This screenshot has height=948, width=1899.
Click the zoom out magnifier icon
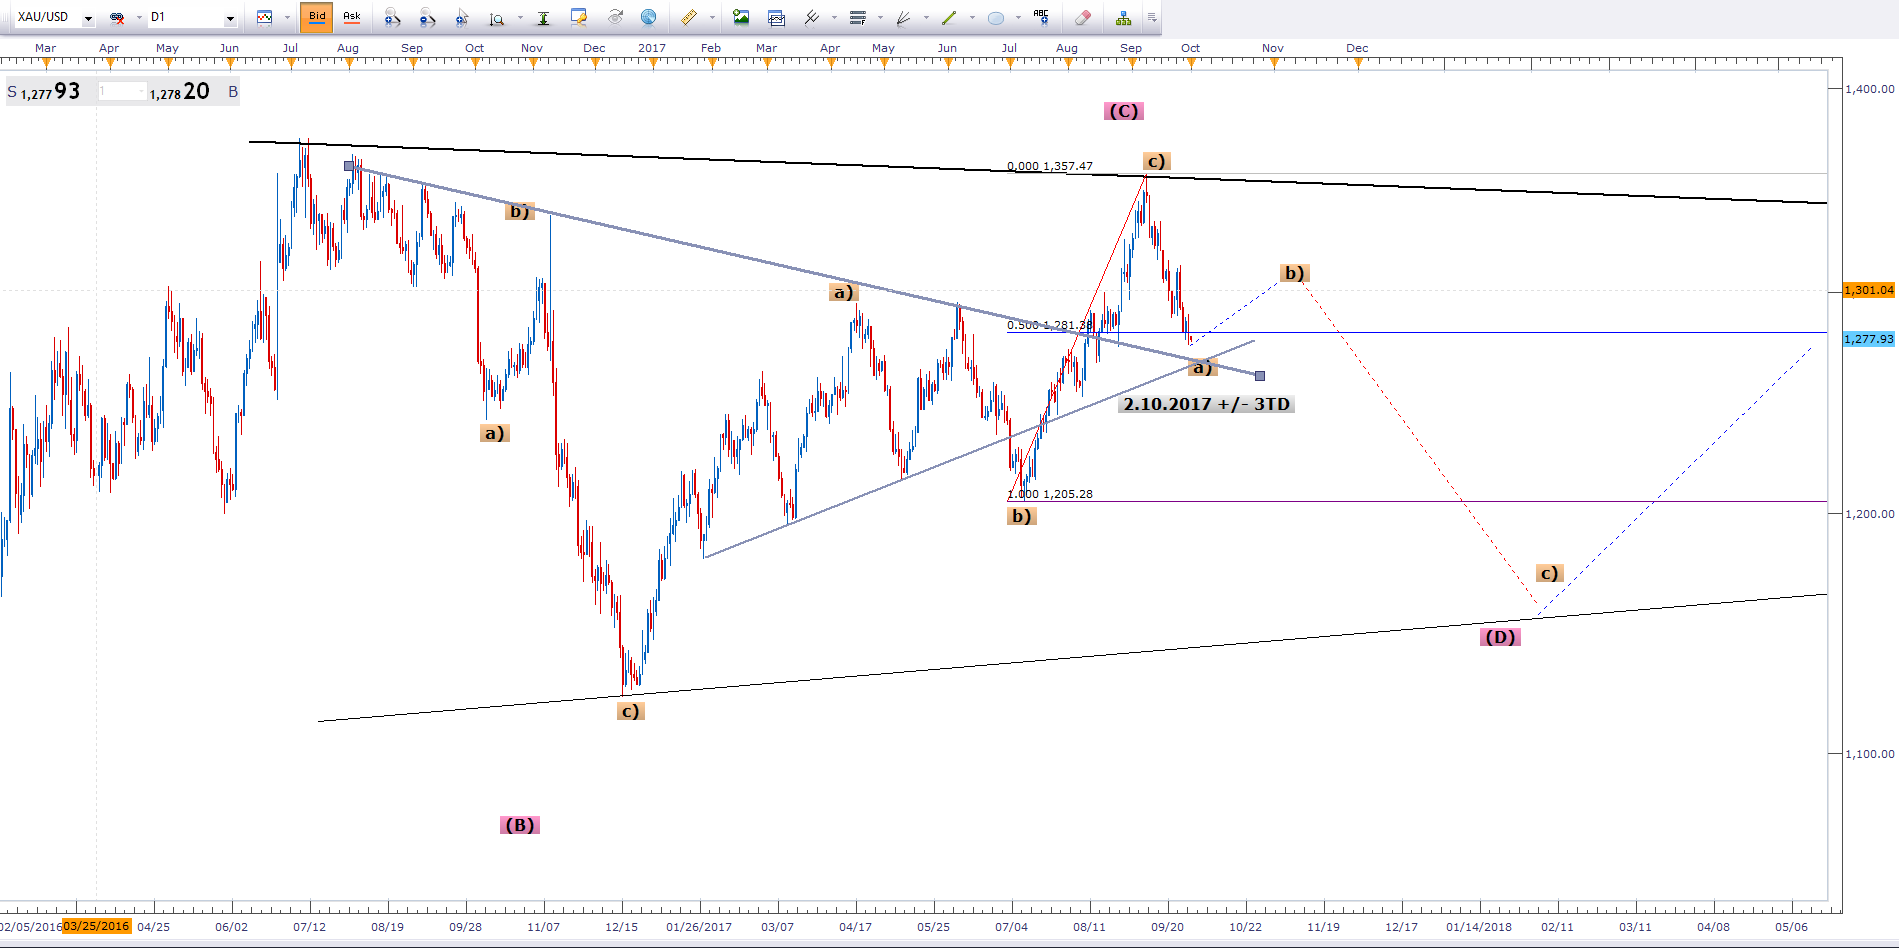pos(427,17)
